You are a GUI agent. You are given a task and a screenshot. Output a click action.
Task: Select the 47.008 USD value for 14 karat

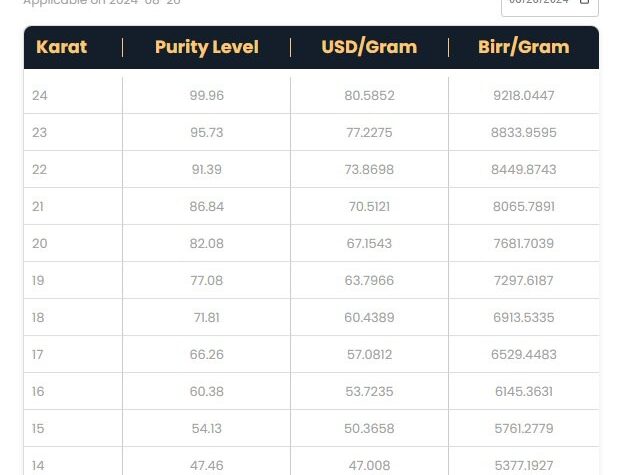coord(369,466)
